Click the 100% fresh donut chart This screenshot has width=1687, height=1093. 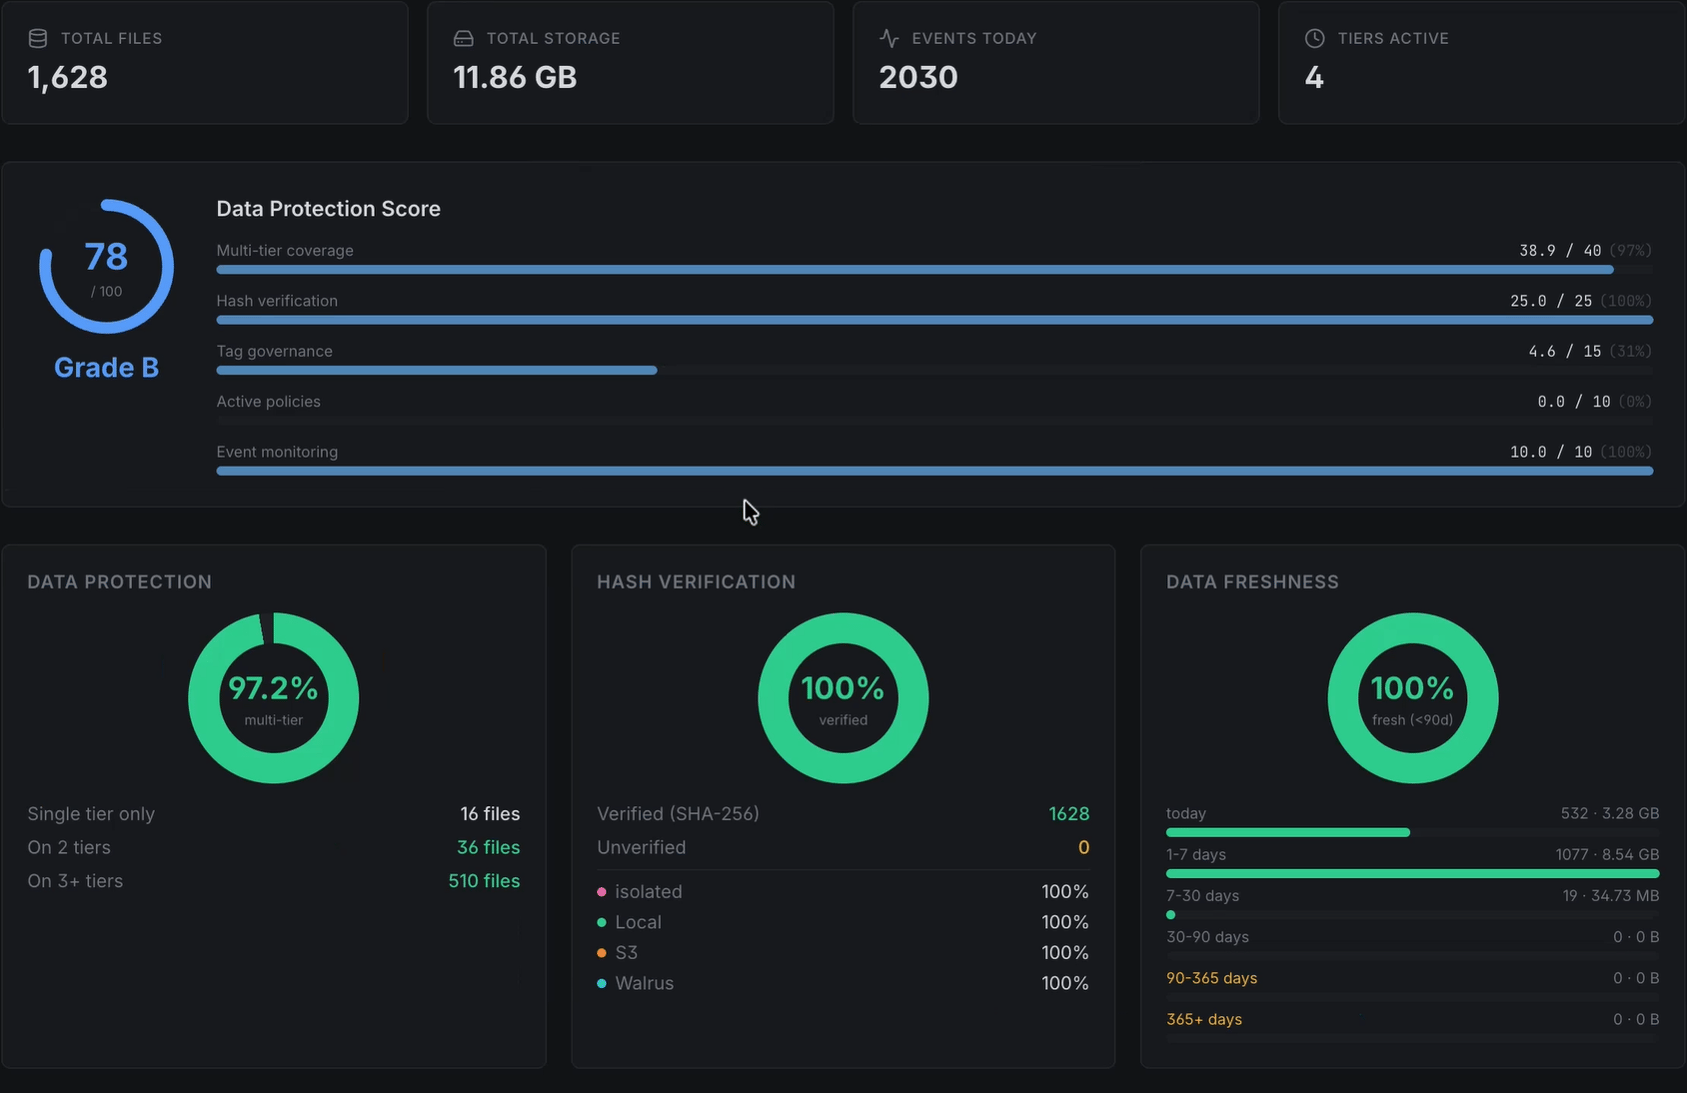1412,698
